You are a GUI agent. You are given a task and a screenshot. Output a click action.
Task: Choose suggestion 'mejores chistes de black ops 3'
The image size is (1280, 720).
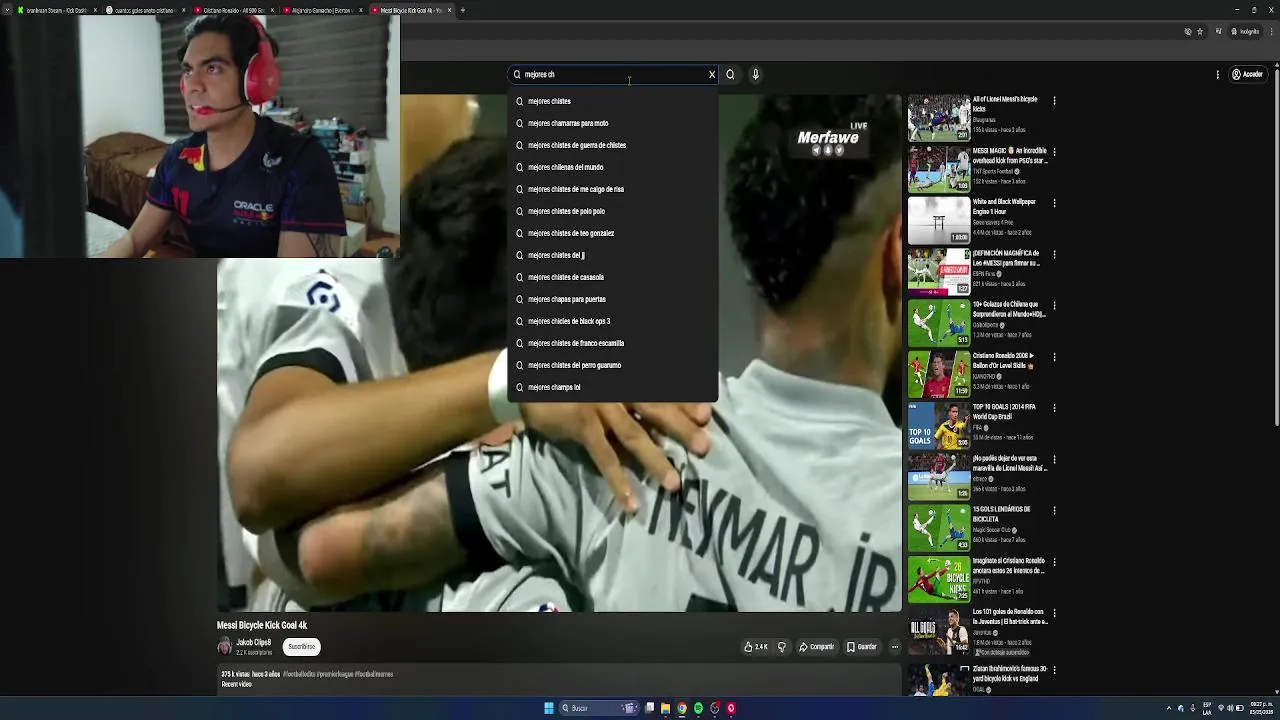coord(612,321)
